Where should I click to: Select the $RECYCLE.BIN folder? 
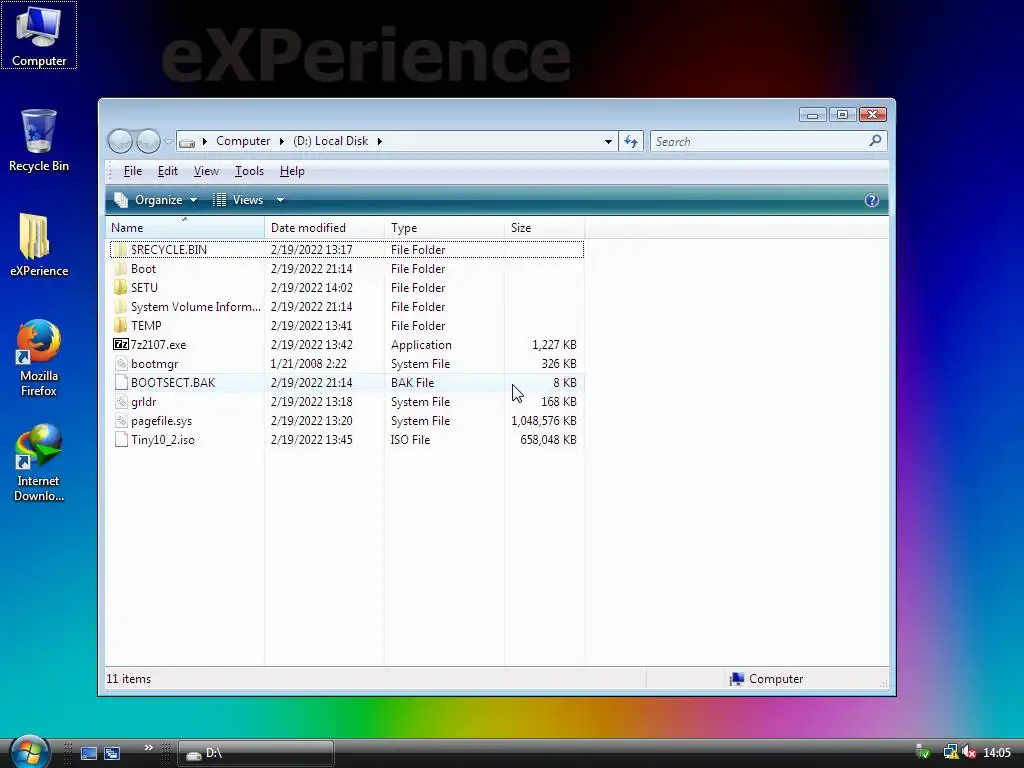click(x=347, y=249)
